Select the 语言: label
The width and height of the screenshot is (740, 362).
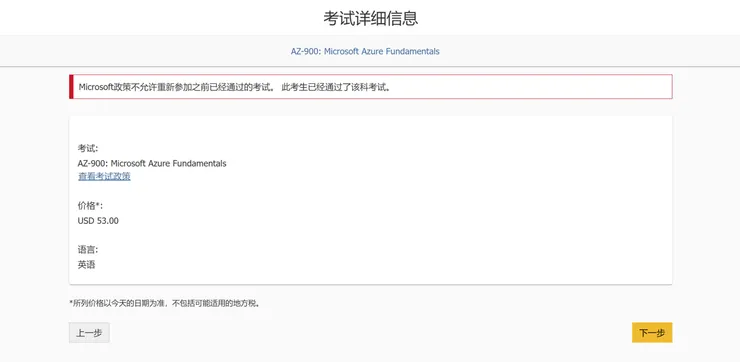[88, 250]
